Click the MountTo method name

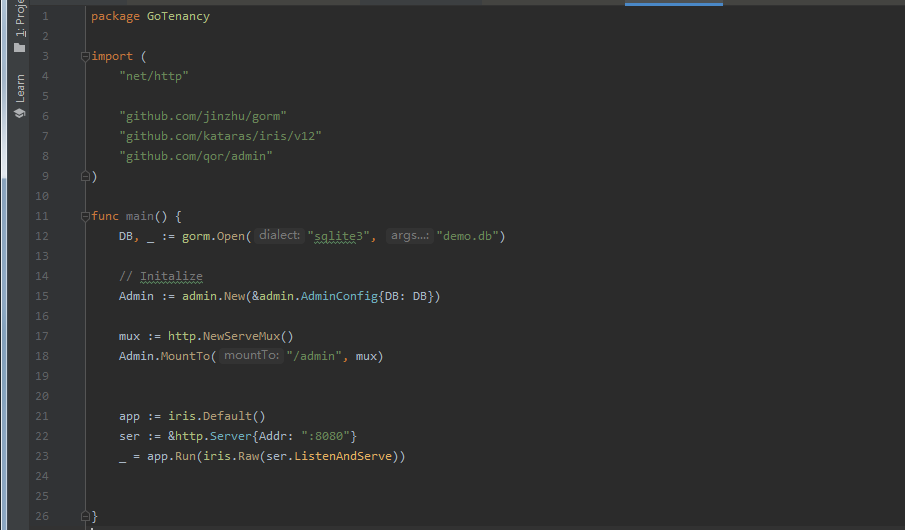[185, 356]
